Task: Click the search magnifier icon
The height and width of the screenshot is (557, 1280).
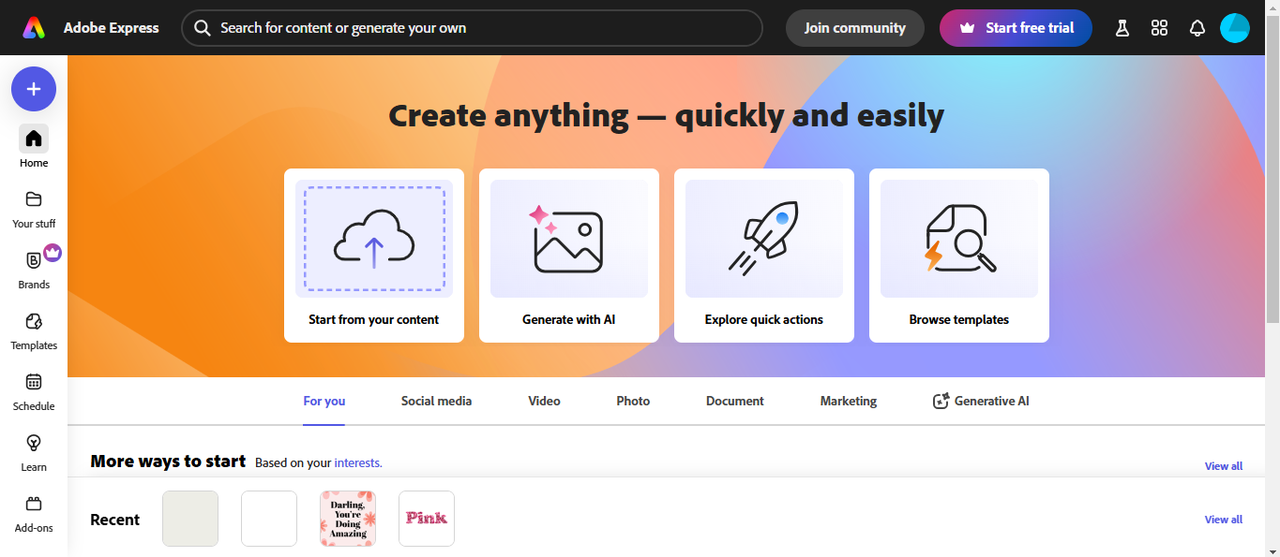Action: [202, 28]
